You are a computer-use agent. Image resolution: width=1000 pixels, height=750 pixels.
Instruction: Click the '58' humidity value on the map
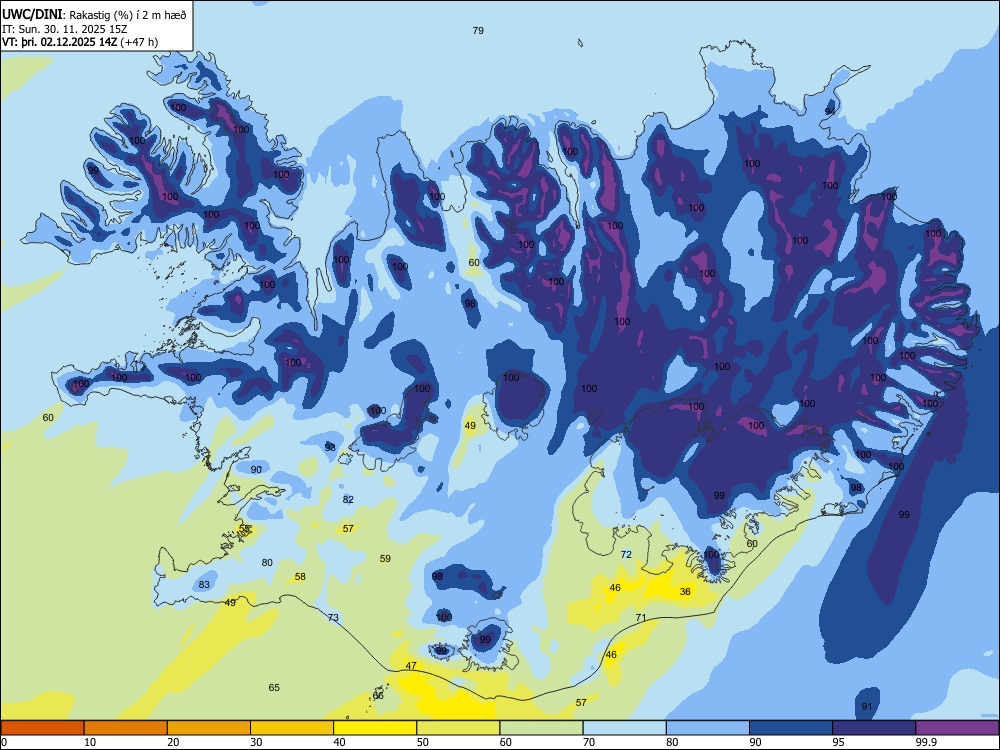click(300, 576)
